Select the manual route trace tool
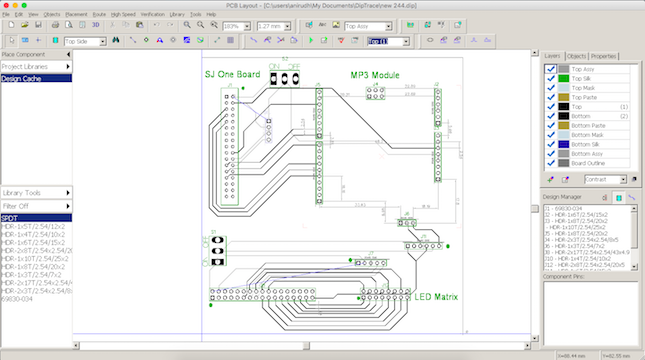This screenshot has height=360, width=645. pyautogui.click(x=254, y=40)
